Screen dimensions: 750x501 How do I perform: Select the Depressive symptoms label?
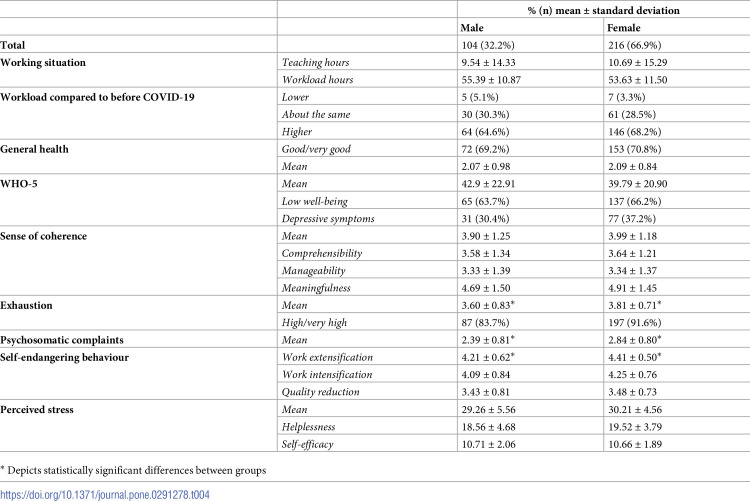[328, 219]
